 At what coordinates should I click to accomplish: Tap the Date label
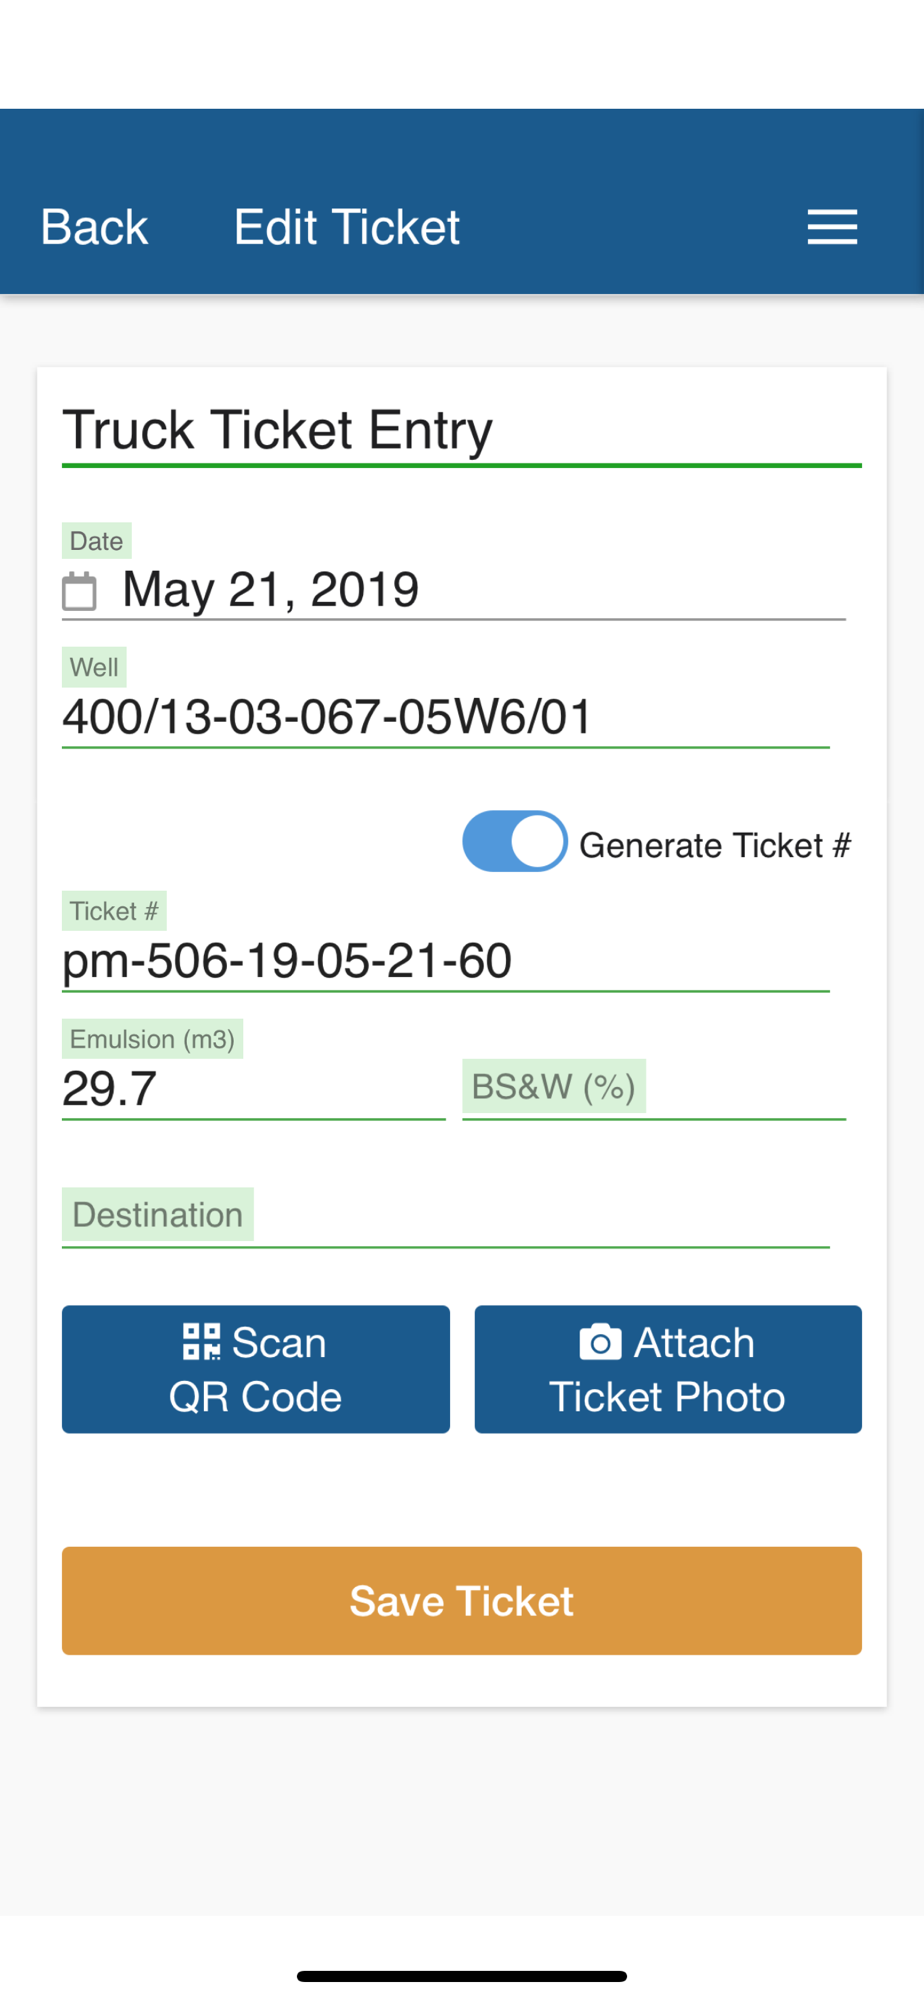click(x=96, y=541)
